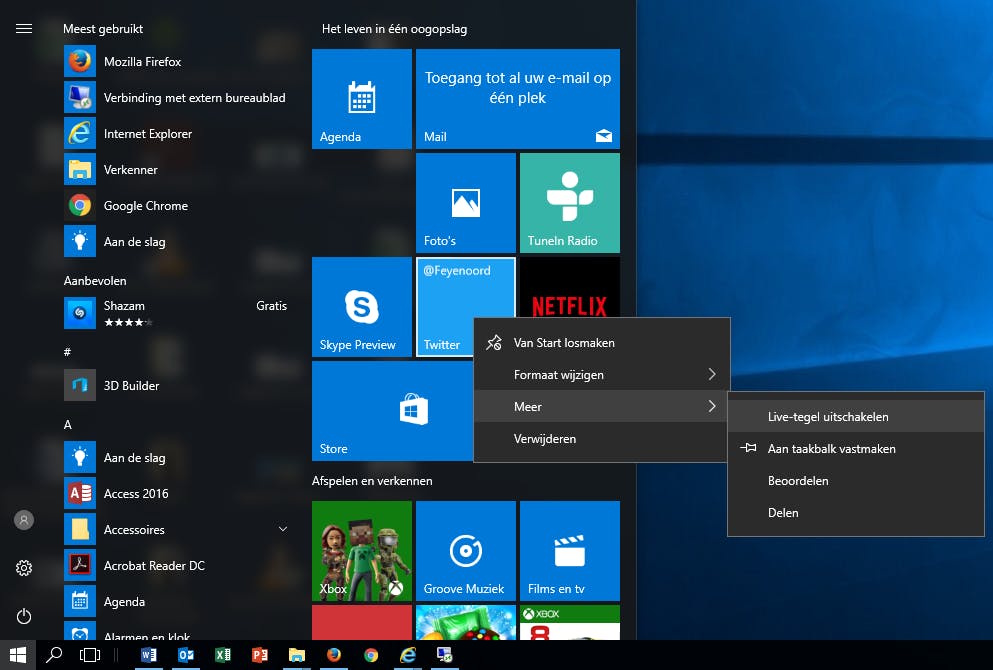Click the search icon on the taskbar
Viewport: 993px width, 670px height.
[53, 657]
